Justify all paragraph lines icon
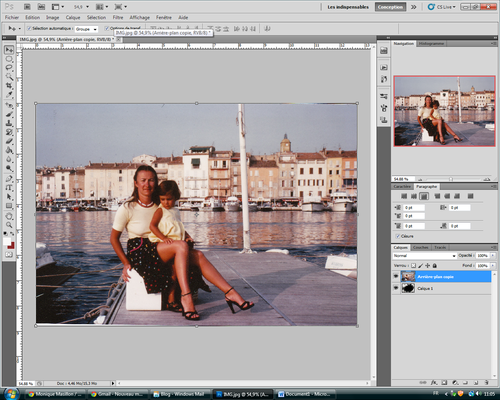The width and height of the screenshot is (500, 400). click(470, 196)
